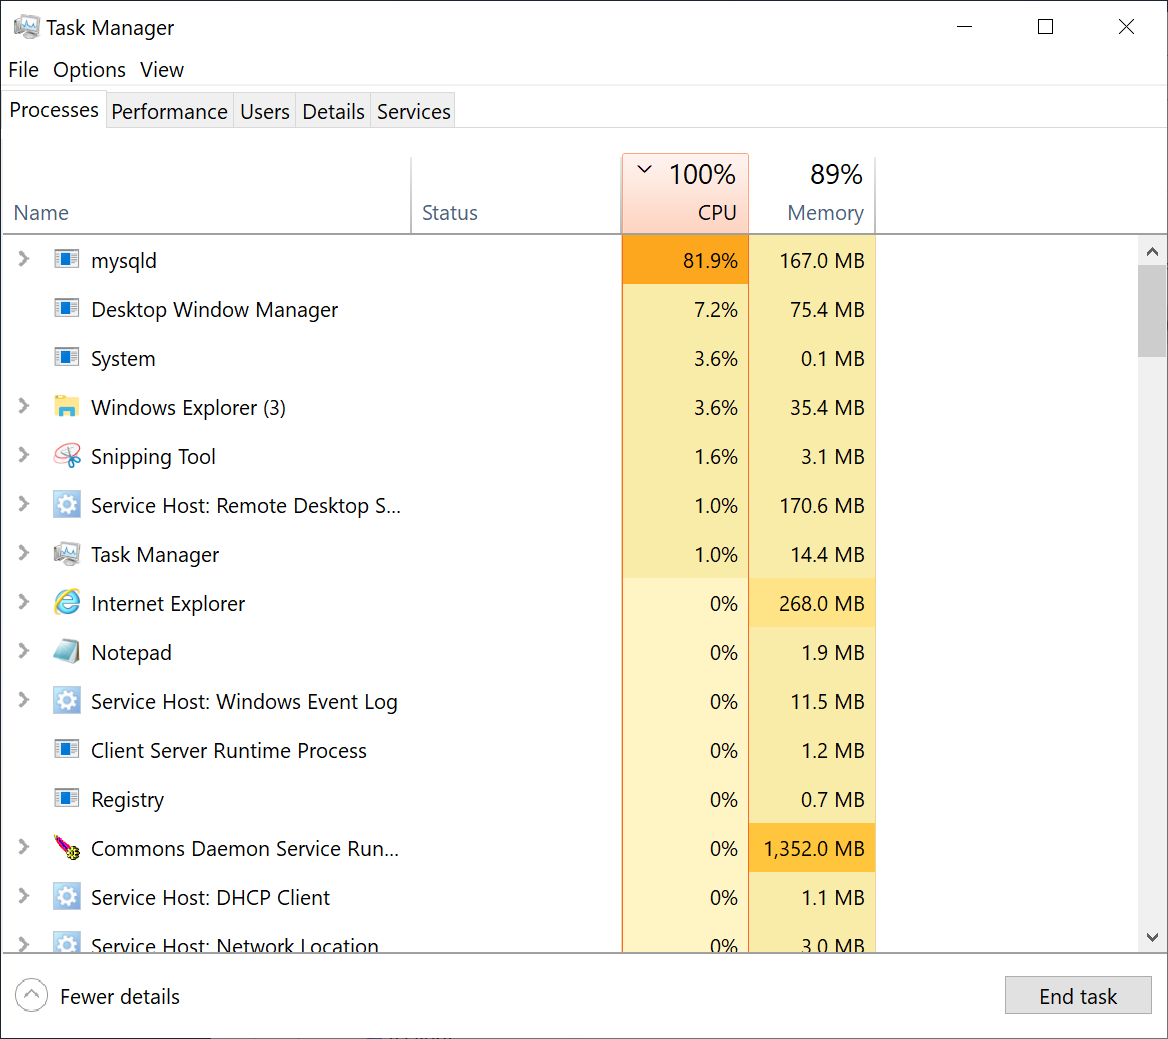
Task: Switch to the Performance tab
Action: click(169, 111)
